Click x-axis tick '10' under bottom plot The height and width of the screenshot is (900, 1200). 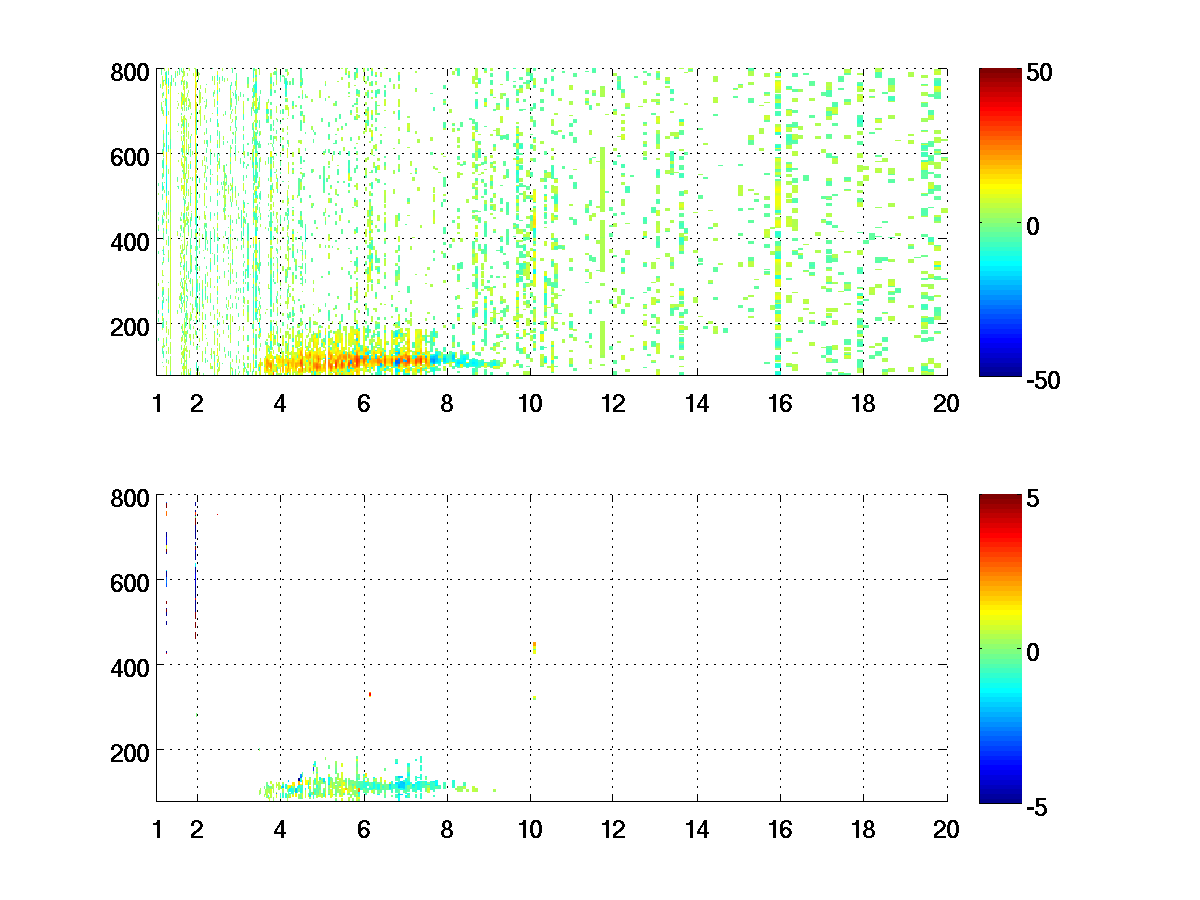[x=530, y=828]
